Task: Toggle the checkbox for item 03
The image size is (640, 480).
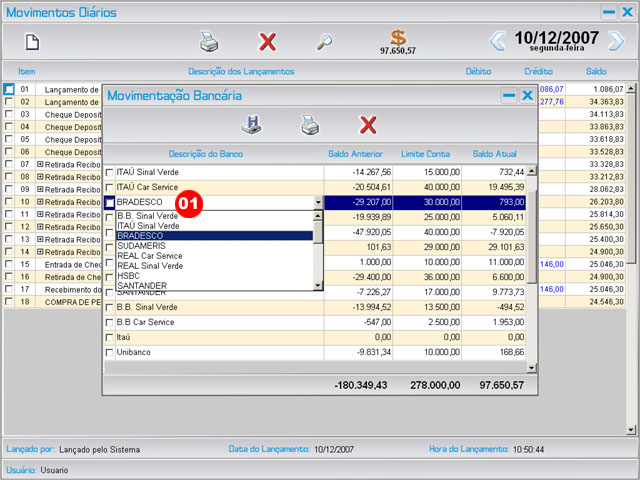Action: [x=9, y=115]
